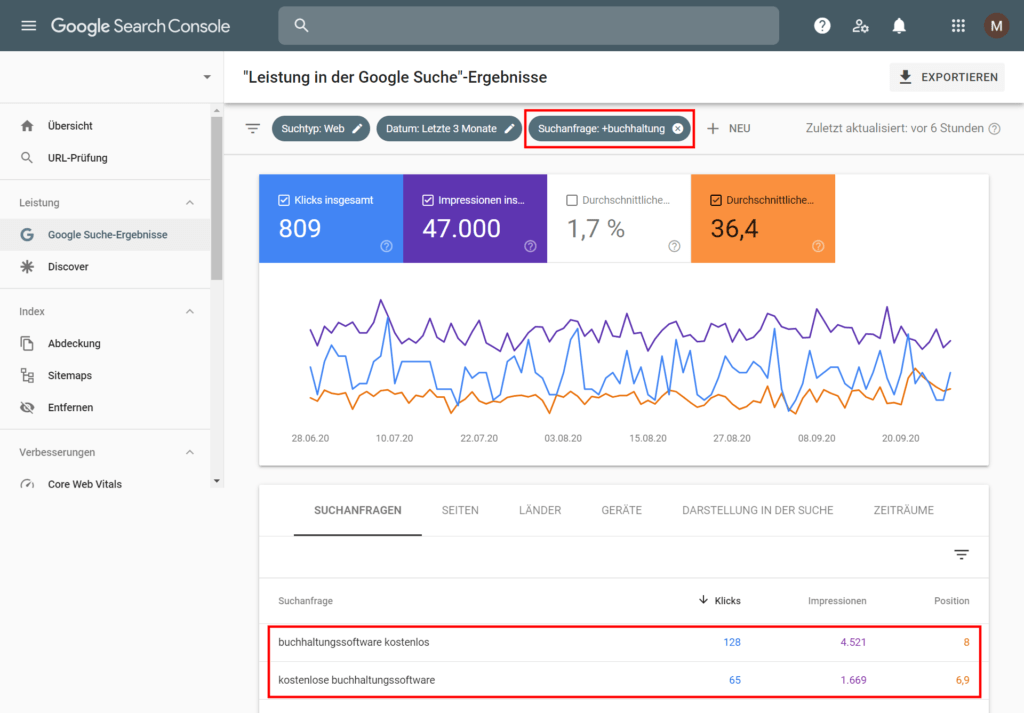Switch to the GERÄTE tab
Viewport: 1024px width, 713px height.
pyautogui.click(x=622, y=511)
